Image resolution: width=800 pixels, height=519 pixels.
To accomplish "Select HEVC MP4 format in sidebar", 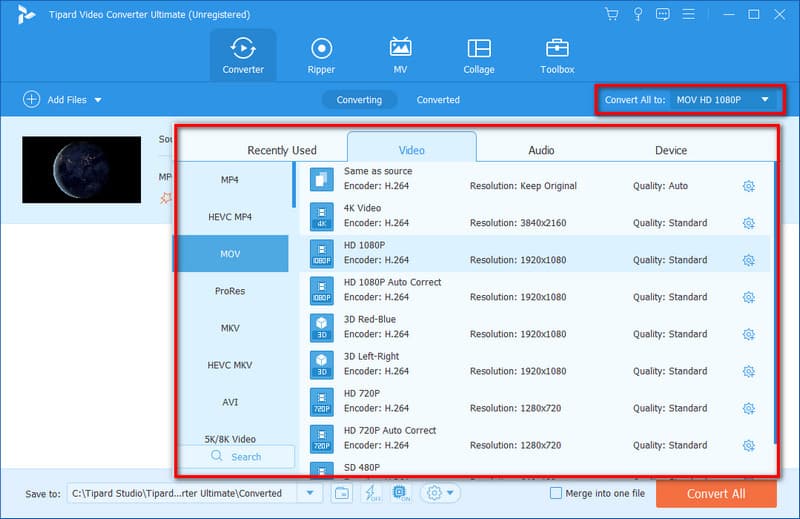I will [230, 217].
